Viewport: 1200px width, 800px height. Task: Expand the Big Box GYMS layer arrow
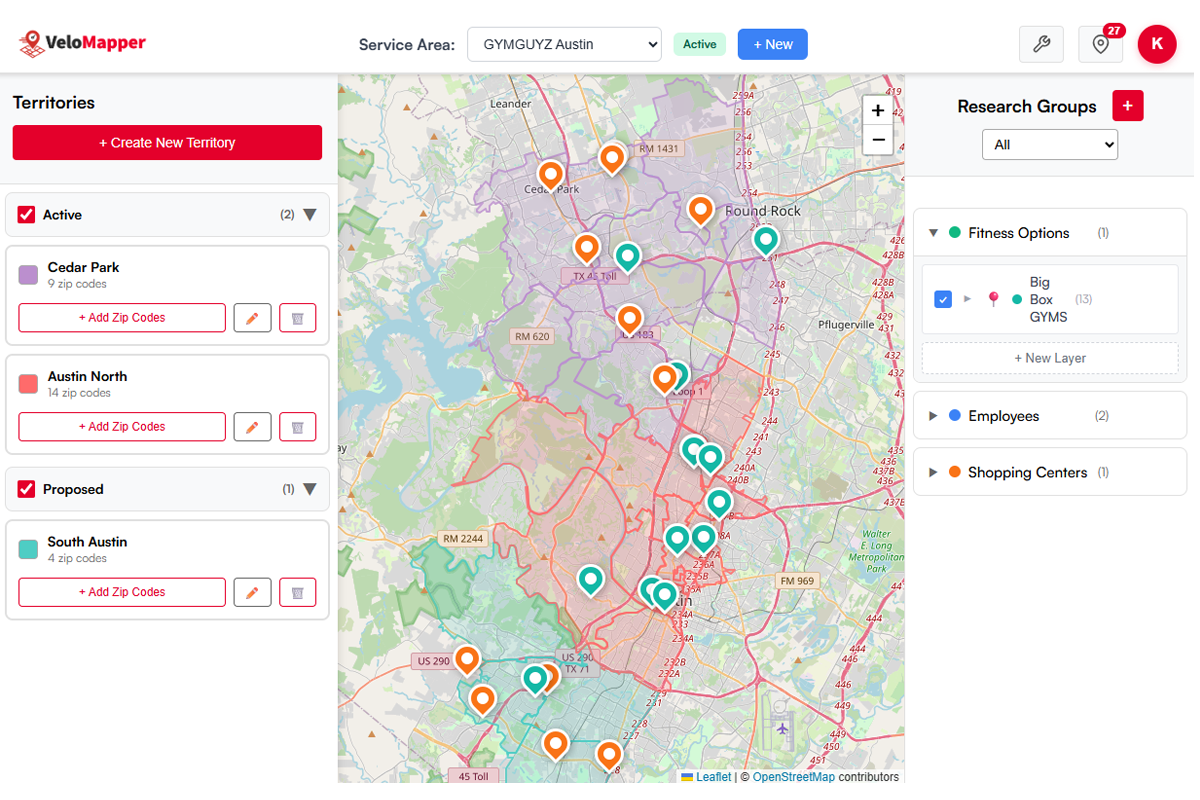pos(967,299)
